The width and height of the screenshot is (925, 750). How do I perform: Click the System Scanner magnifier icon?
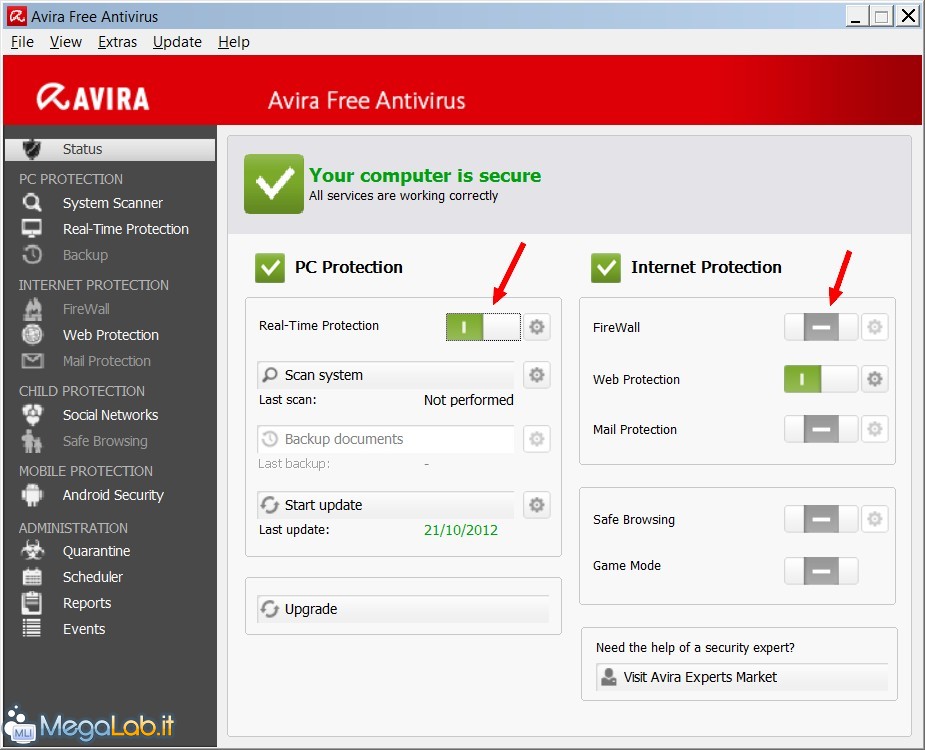(32, 203)
